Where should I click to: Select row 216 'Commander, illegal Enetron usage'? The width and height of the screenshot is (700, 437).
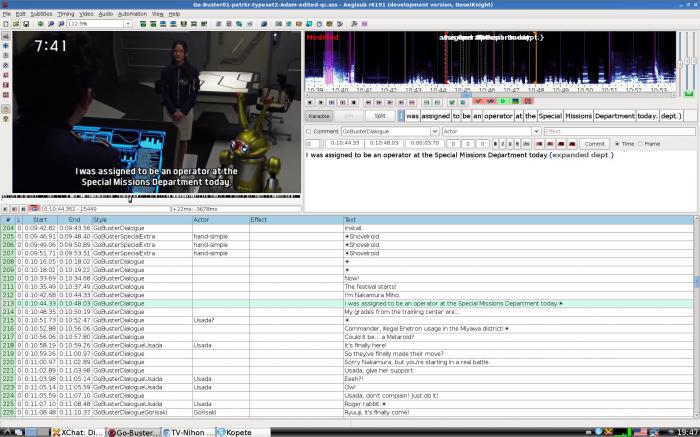pyautogui.click(x=347, y=329)
